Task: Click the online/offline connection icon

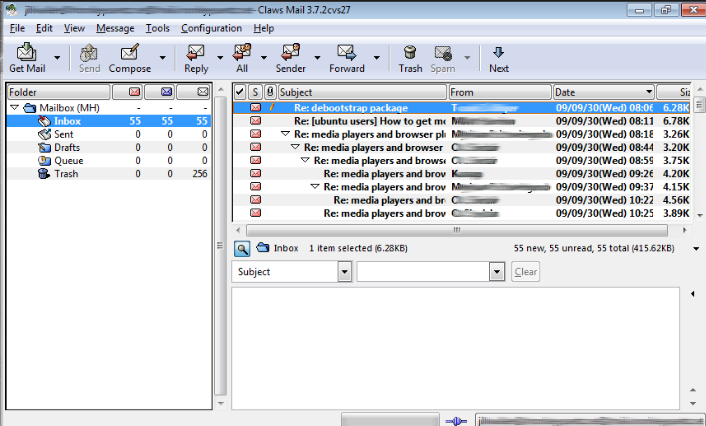Action: pos(456,421)
